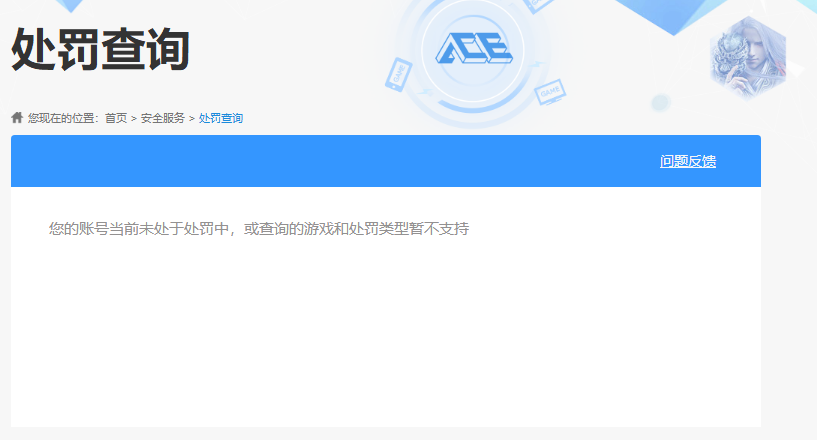Click the ACE logo emblem
The height and width of the screenshot is (440, 817).
coord(474,48)
